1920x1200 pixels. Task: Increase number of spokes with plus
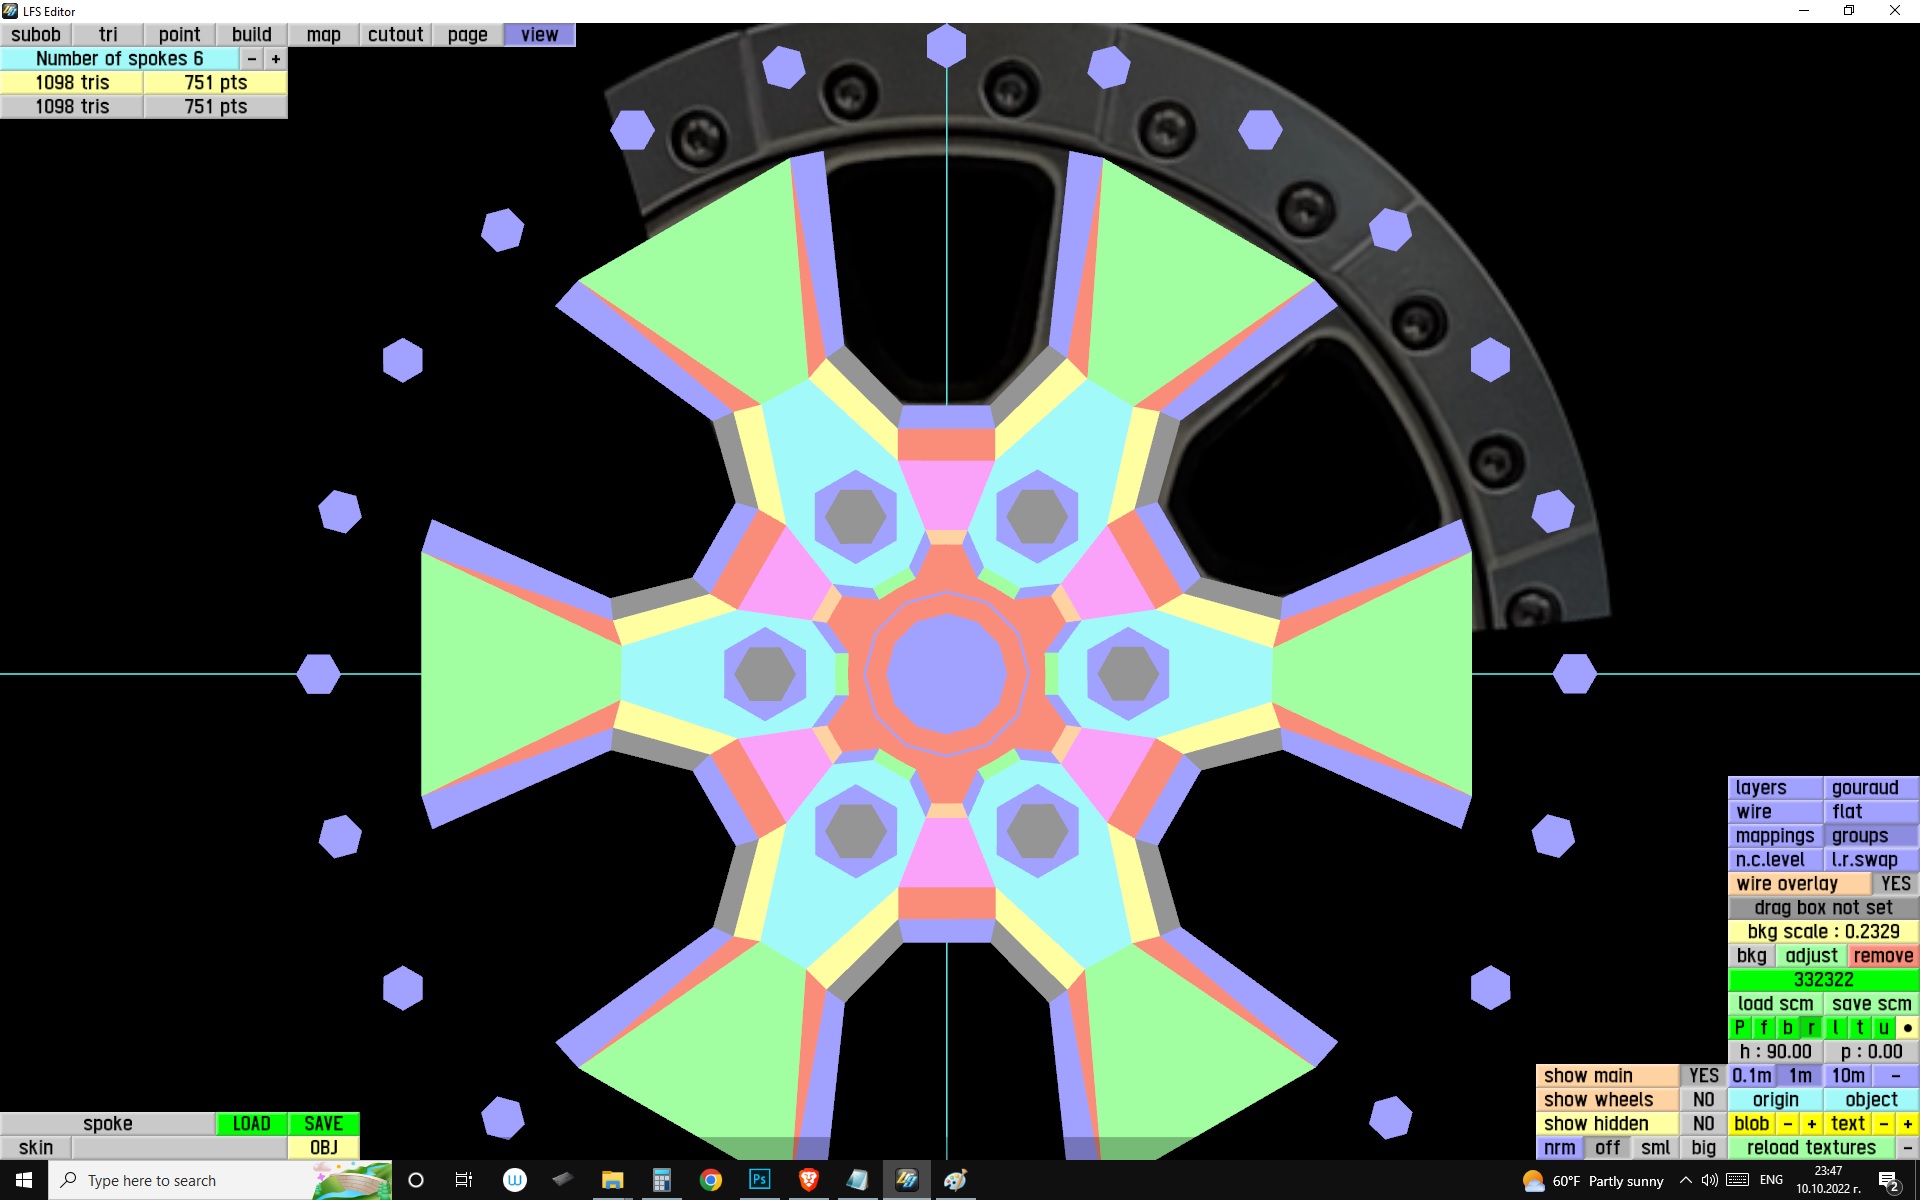[x=276, y=59]
